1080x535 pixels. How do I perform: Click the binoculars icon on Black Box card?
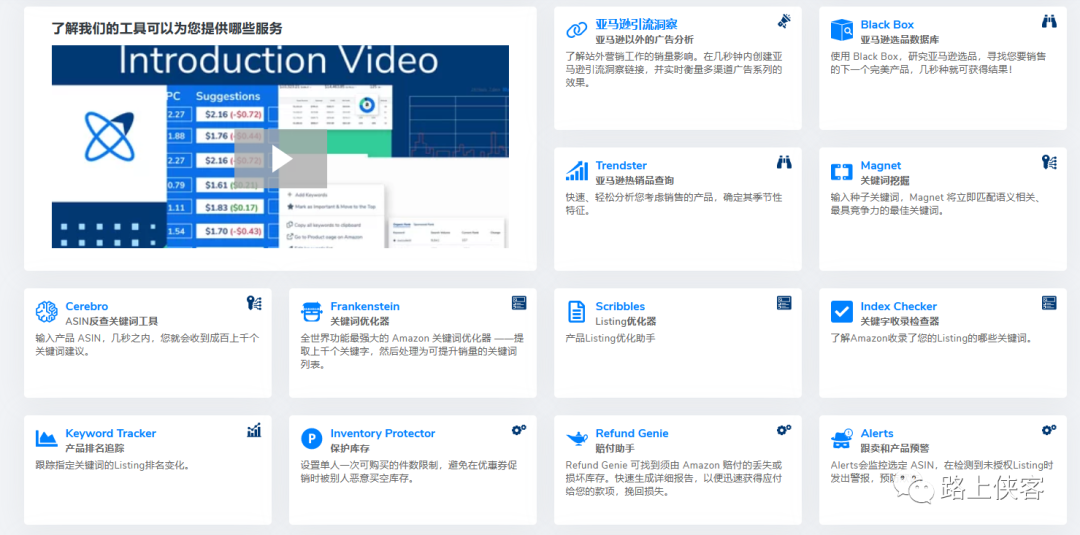[x=1048, y=21]
